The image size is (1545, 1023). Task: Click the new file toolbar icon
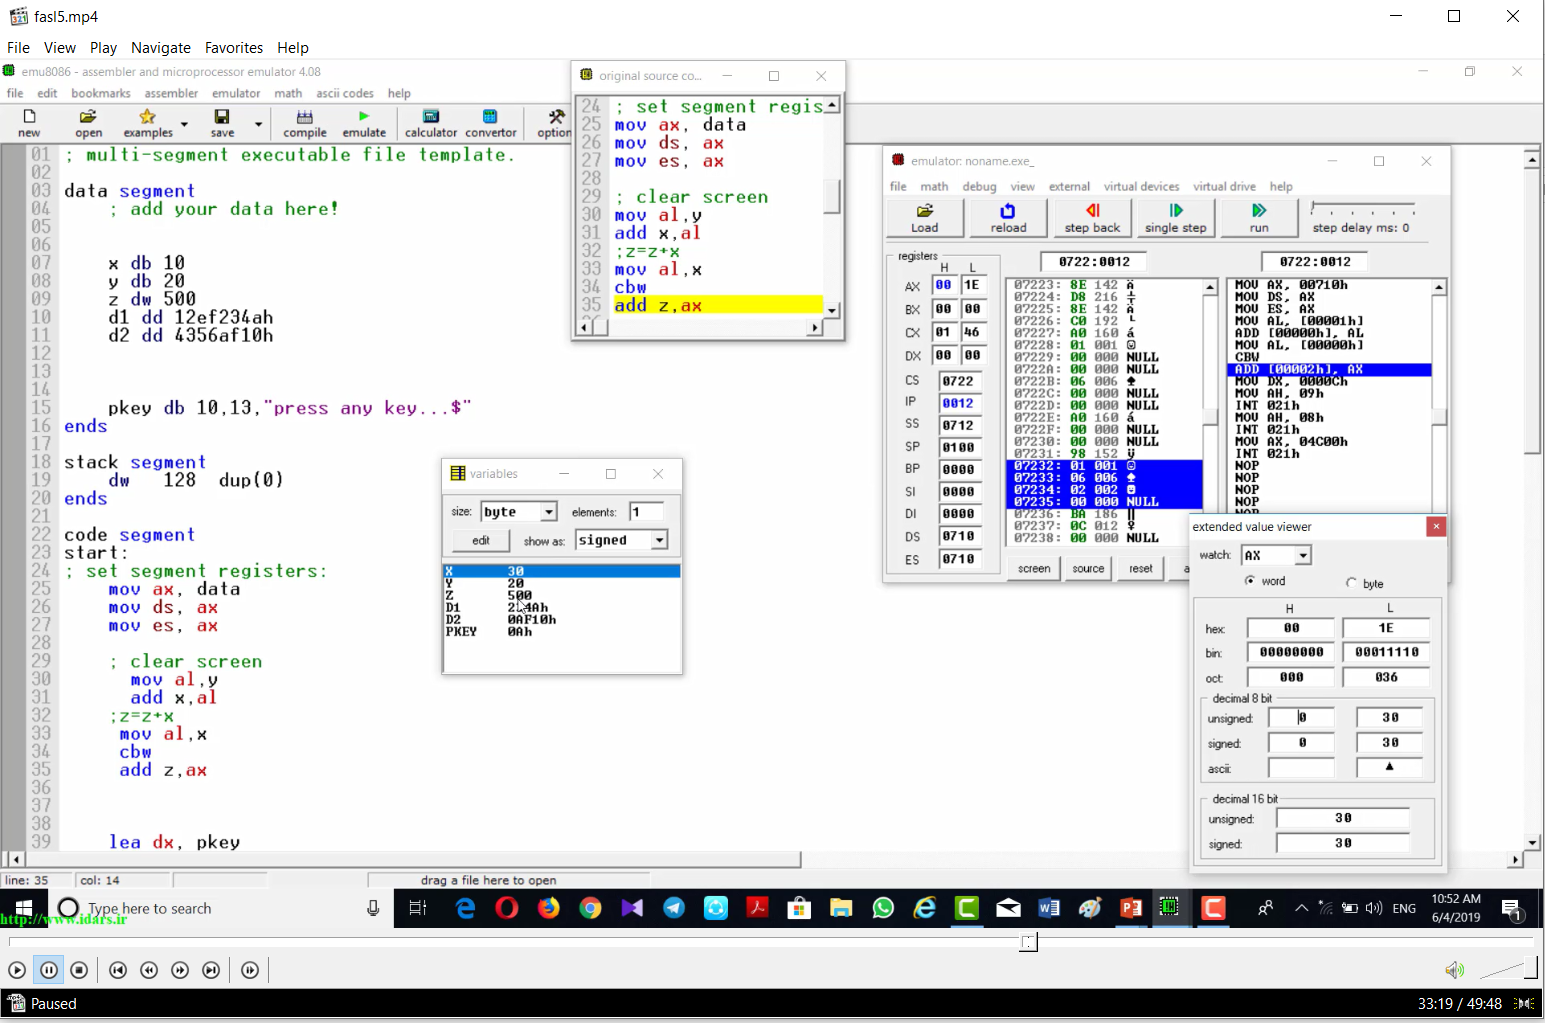29,123
